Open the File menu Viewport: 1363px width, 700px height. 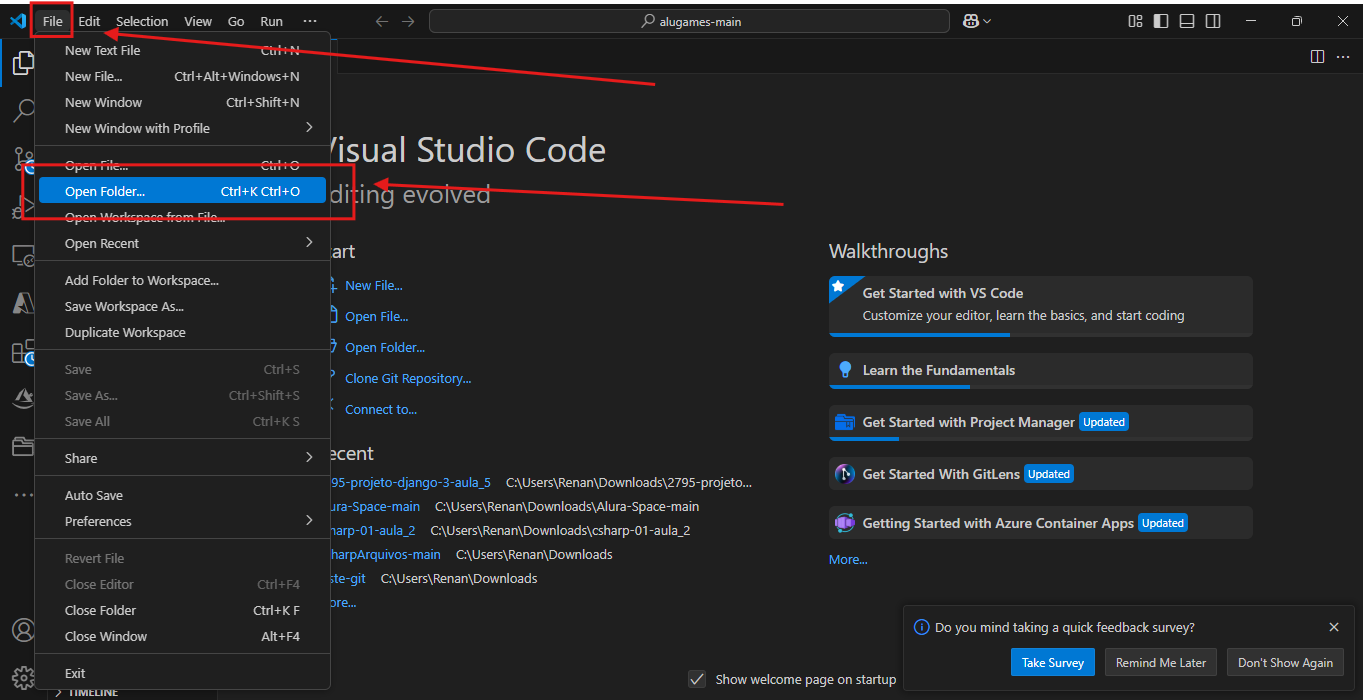coord(52,21)
